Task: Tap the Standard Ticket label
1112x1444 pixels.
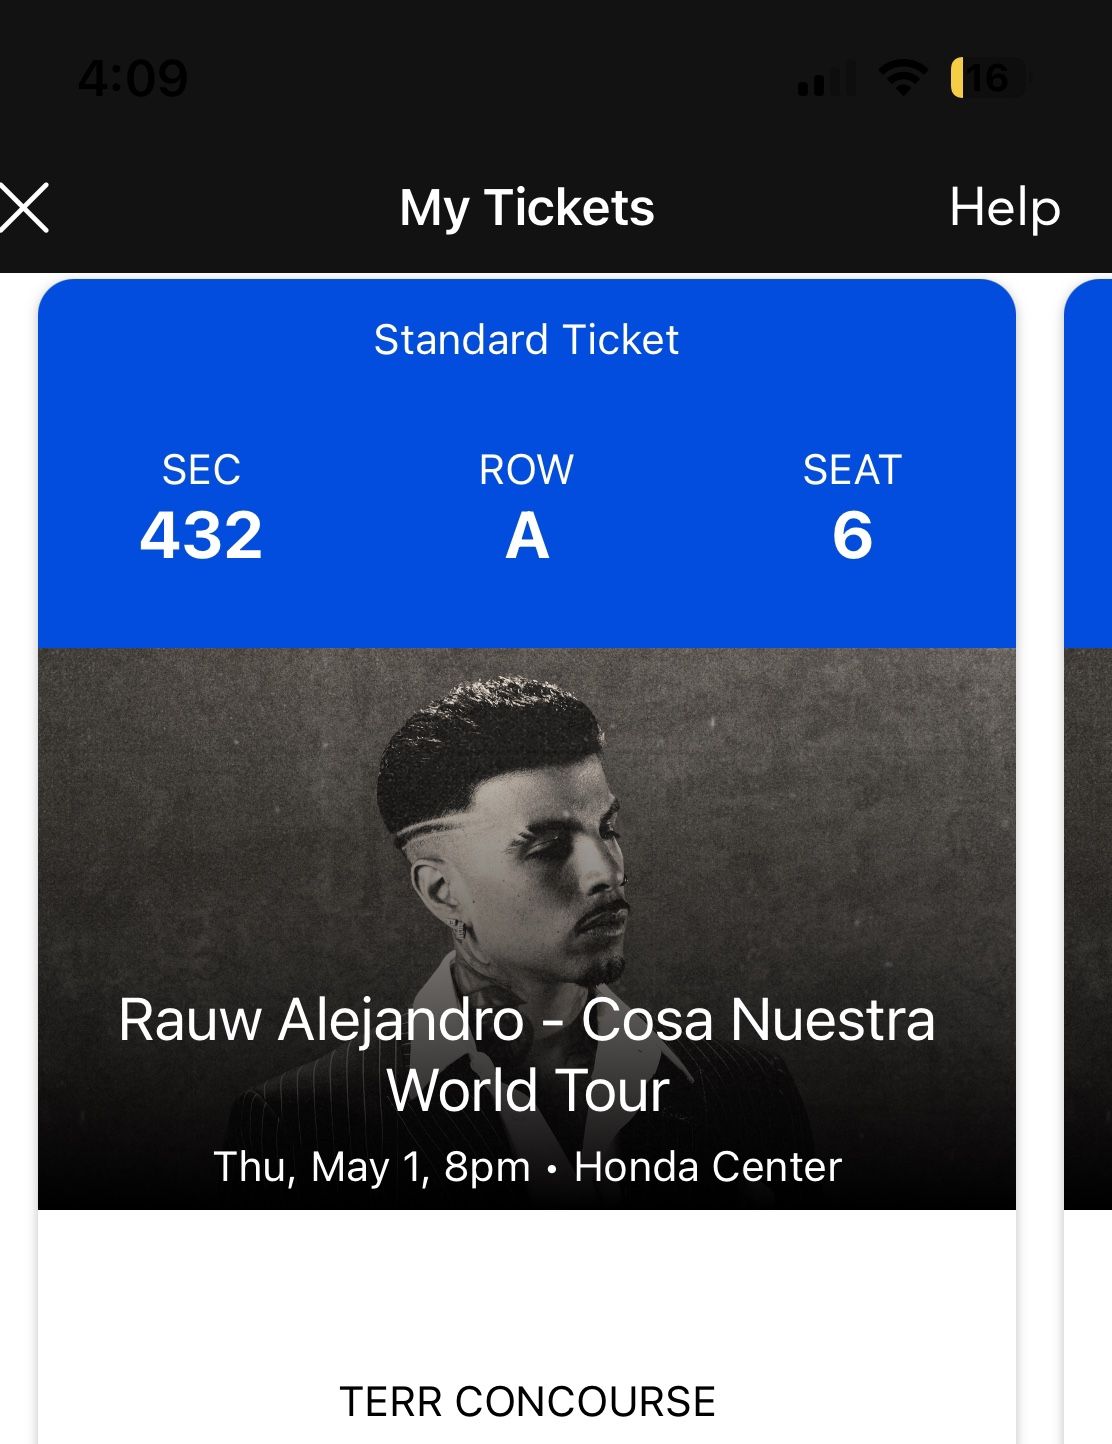Action: (x=527, y=340)
